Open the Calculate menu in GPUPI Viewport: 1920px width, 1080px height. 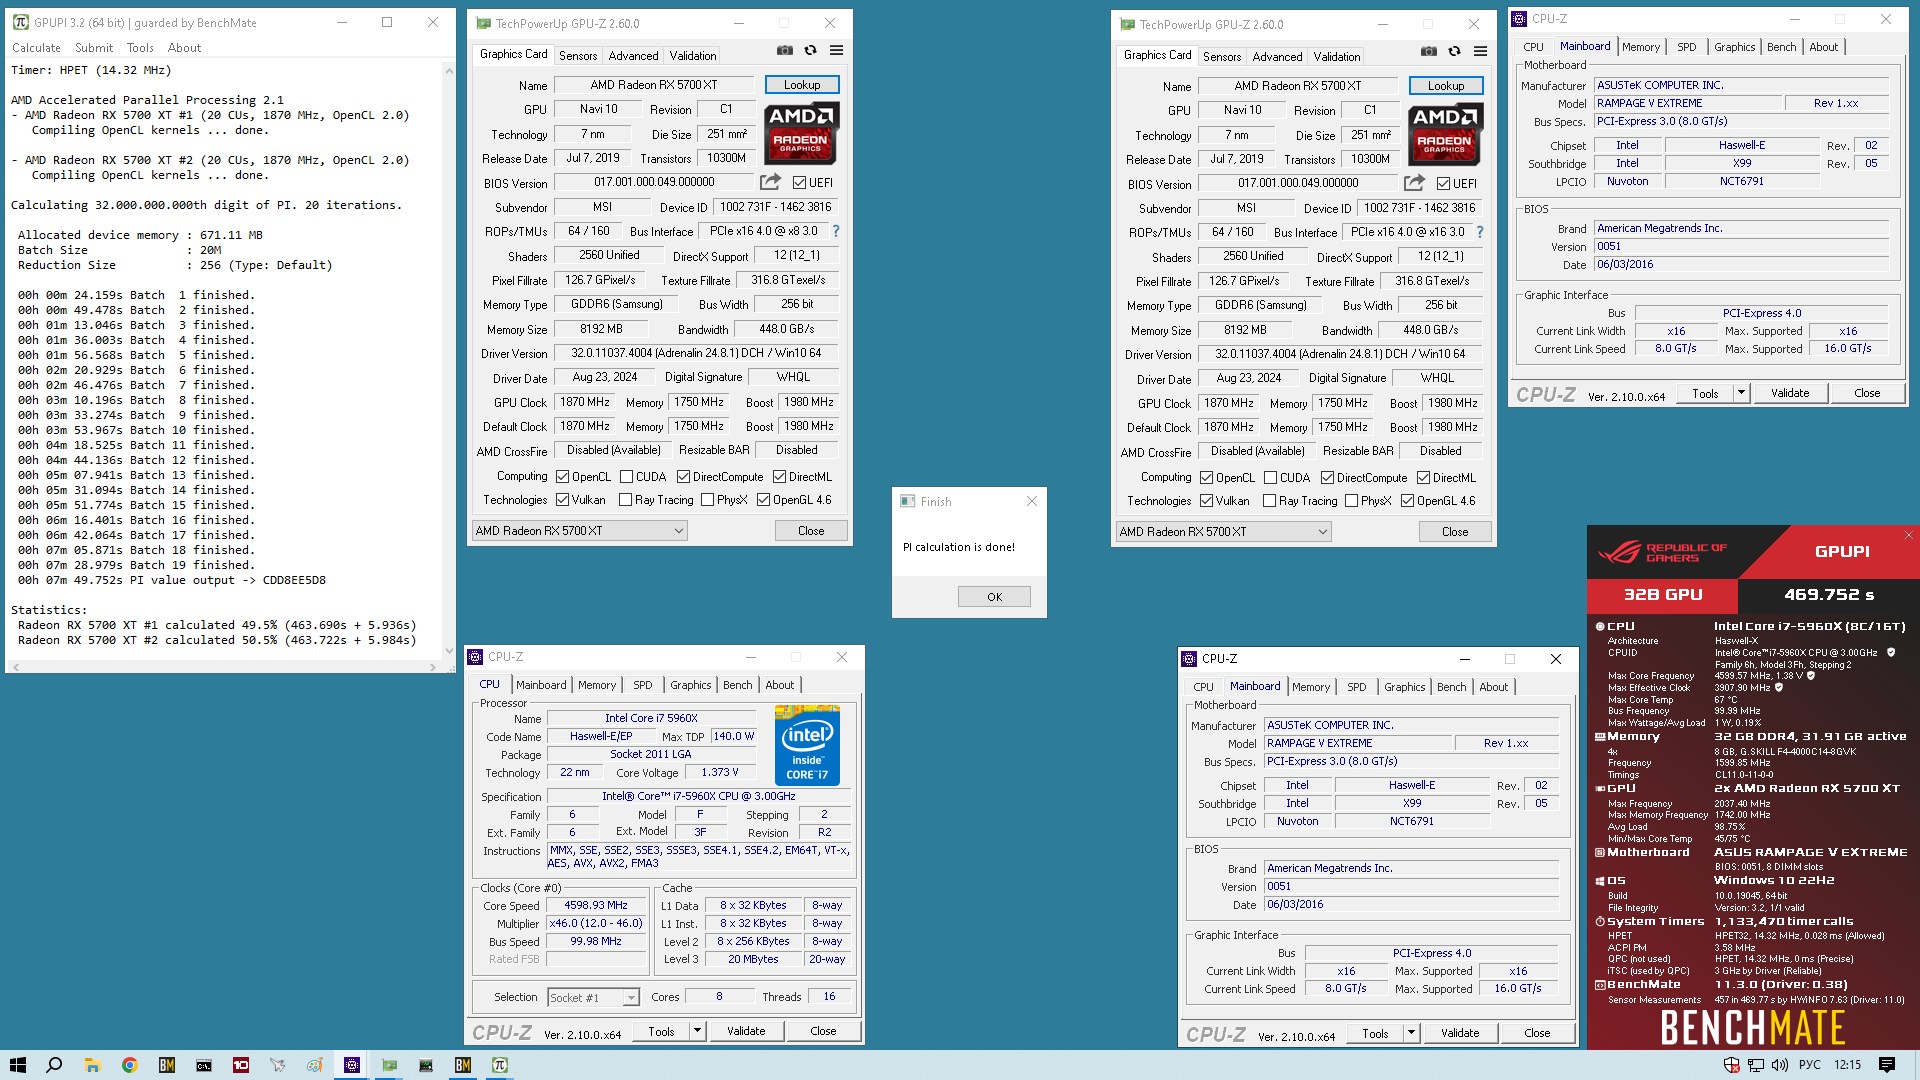tap(36, 48)
